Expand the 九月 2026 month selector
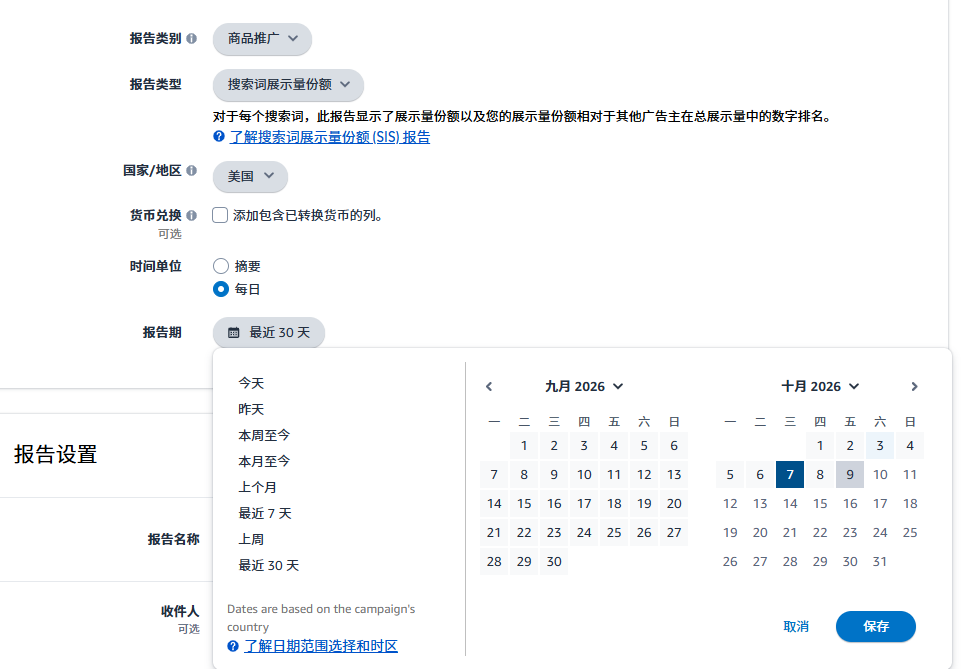973x669 pixels. point(584,387)
